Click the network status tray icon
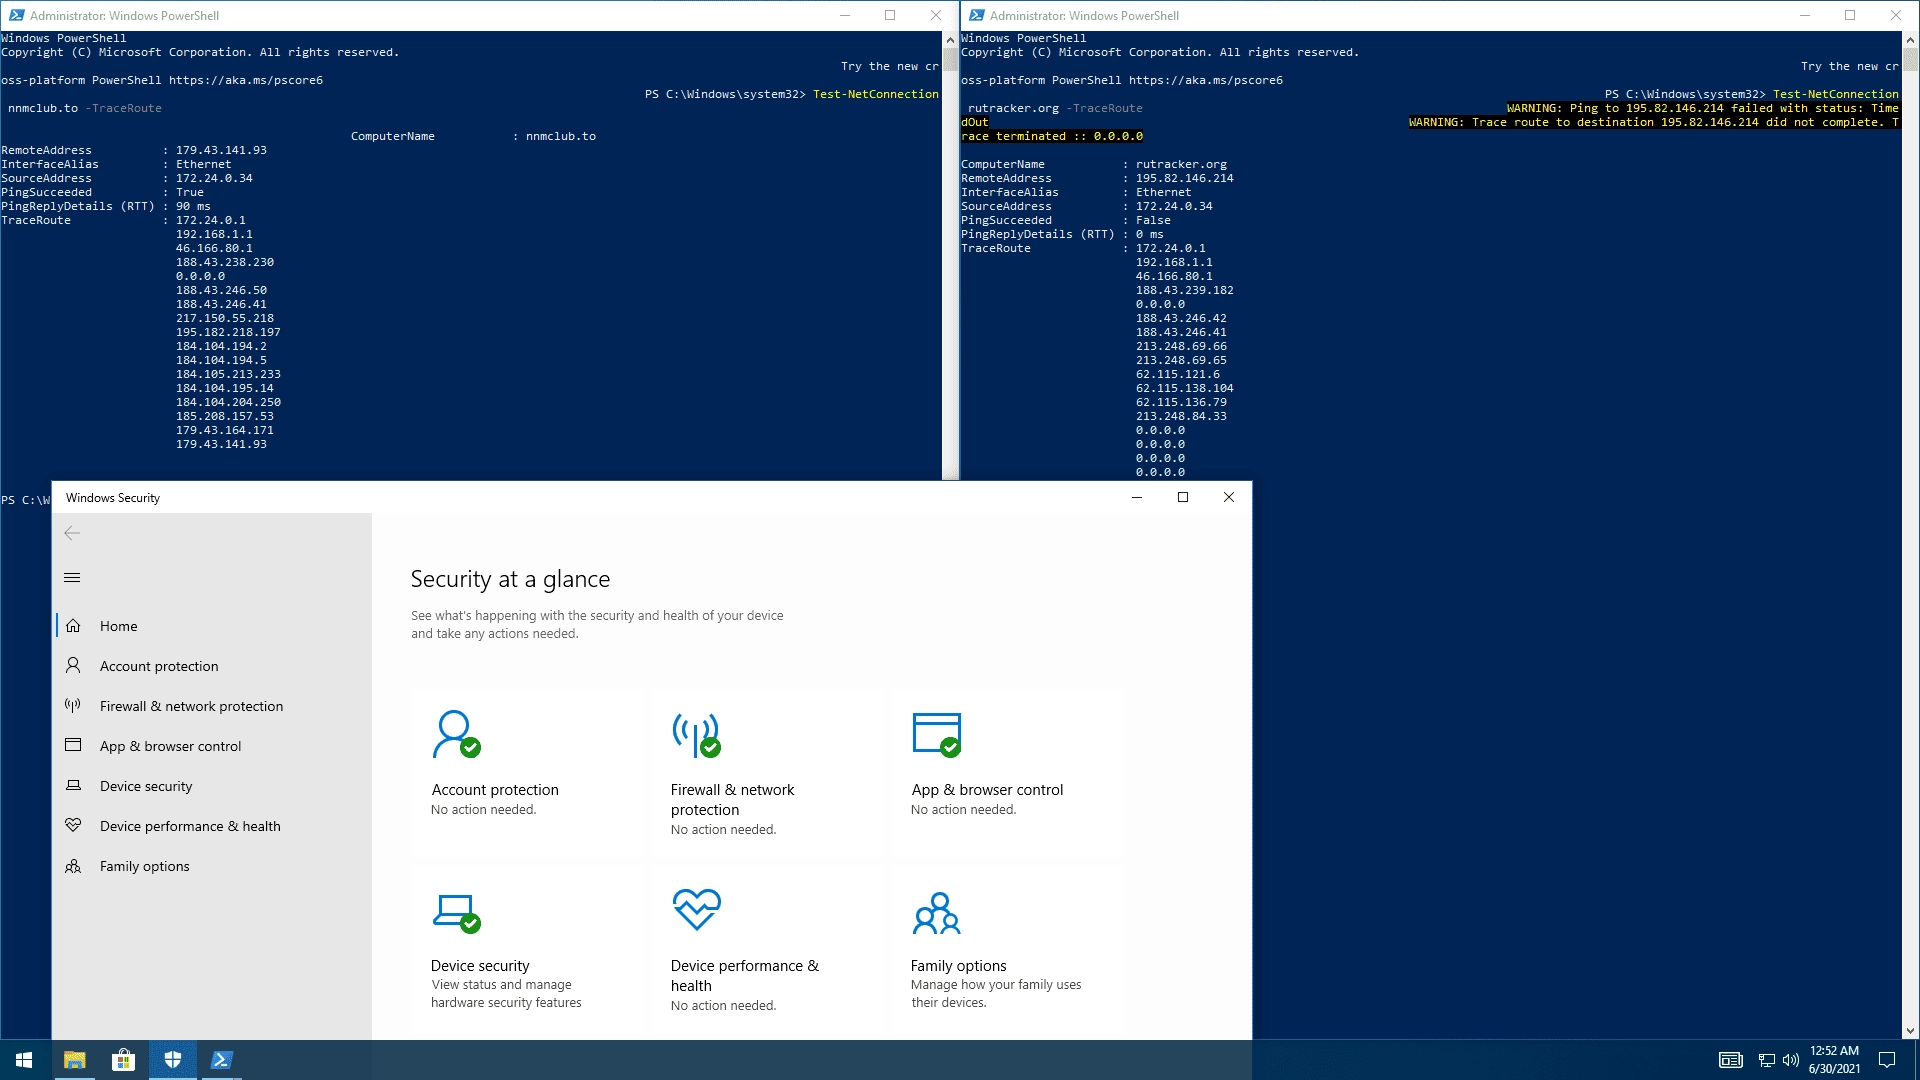Screen dimensions: 1920x1080 (x=1767, y=1060)
